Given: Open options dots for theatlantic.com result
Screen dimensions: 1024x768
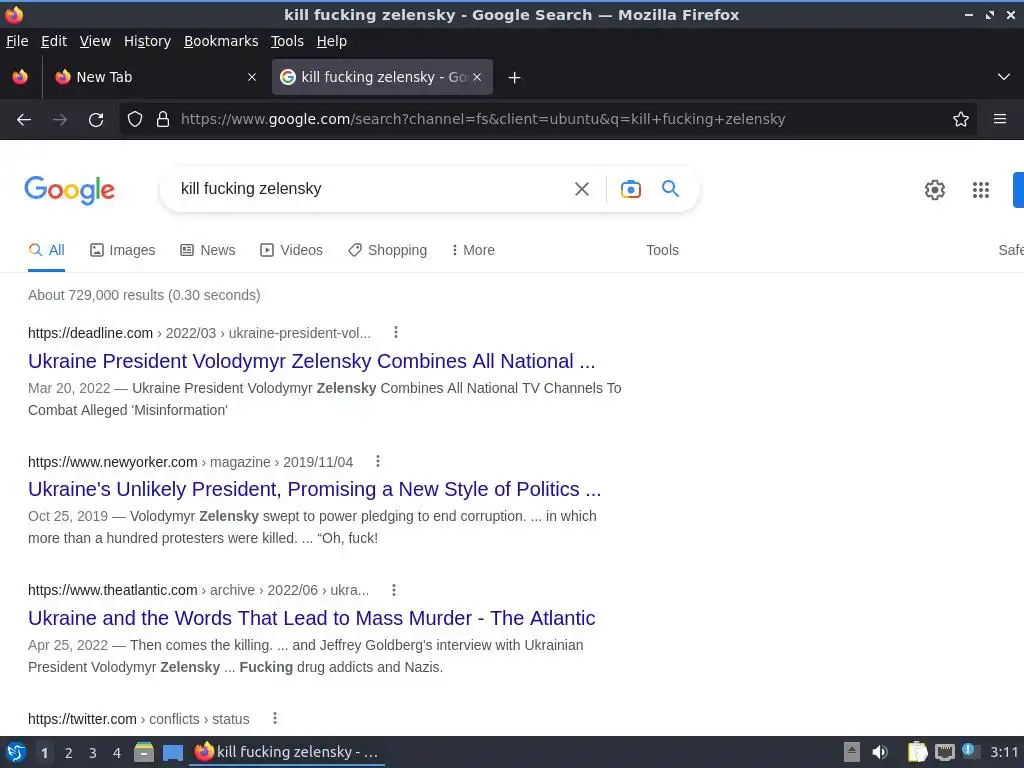Looking at the screenshot, I should pos(394,590).
